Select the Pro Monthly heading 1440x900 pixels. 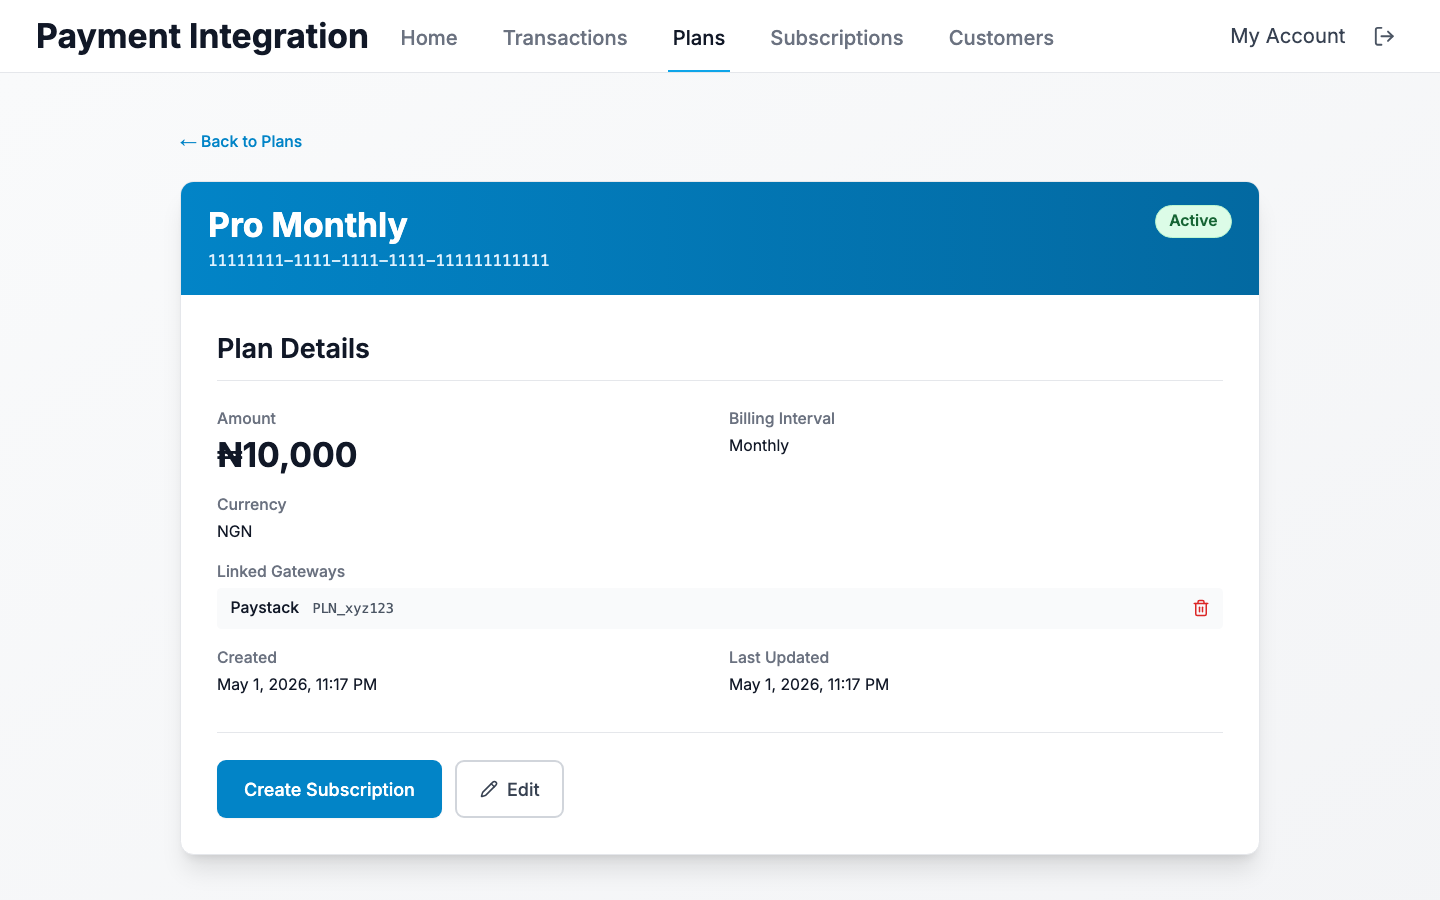[x=308, y=225]
